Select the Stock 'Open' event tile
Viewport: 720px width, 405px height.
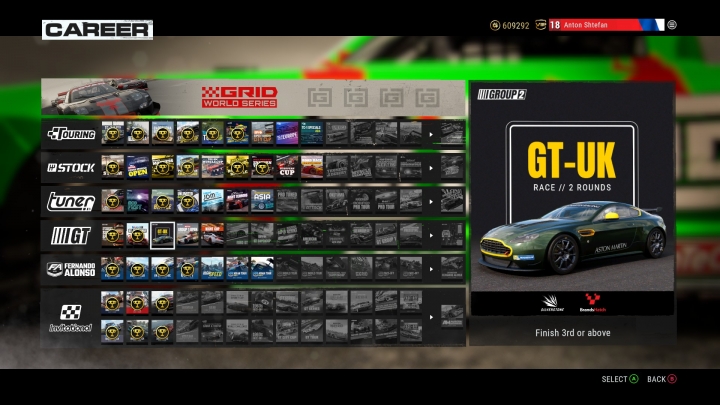pos(138,168)
